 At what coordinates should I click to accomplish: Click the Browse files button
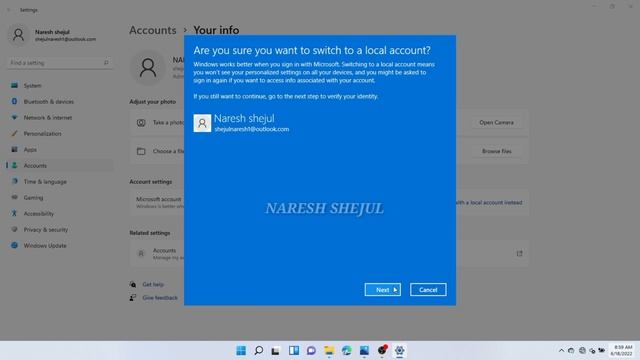pyautogui.click(x=496, y=151)
